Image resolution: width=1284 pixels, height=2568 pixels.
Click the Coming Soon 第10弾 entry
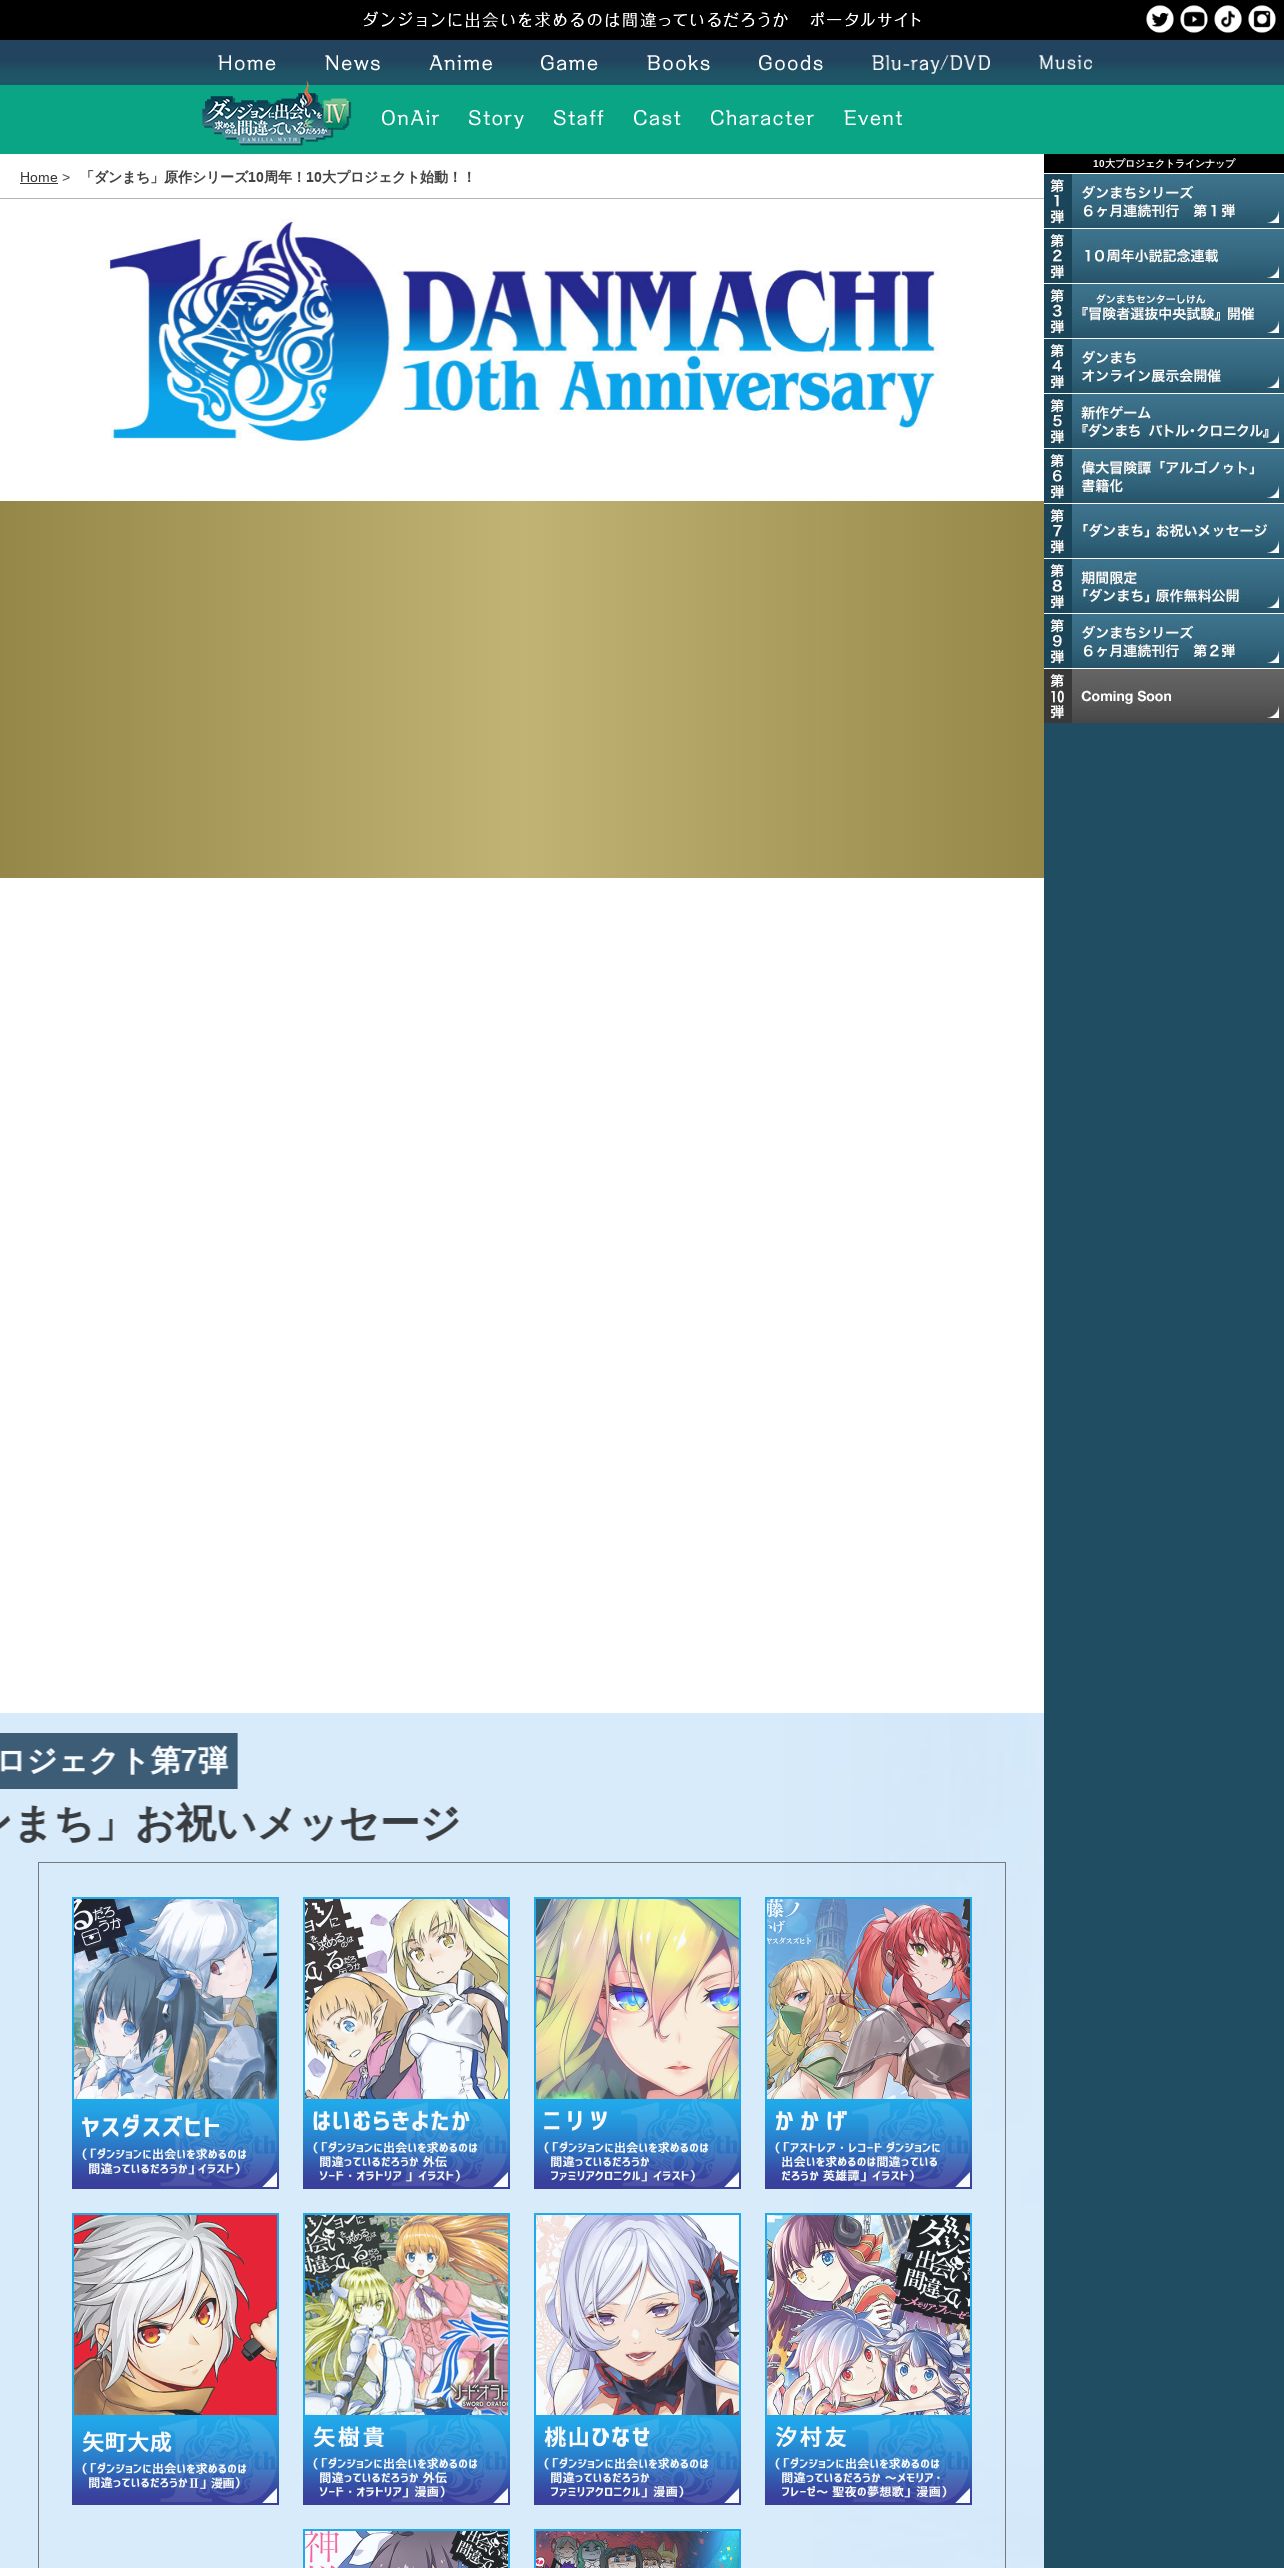[x=1164, y=696]
